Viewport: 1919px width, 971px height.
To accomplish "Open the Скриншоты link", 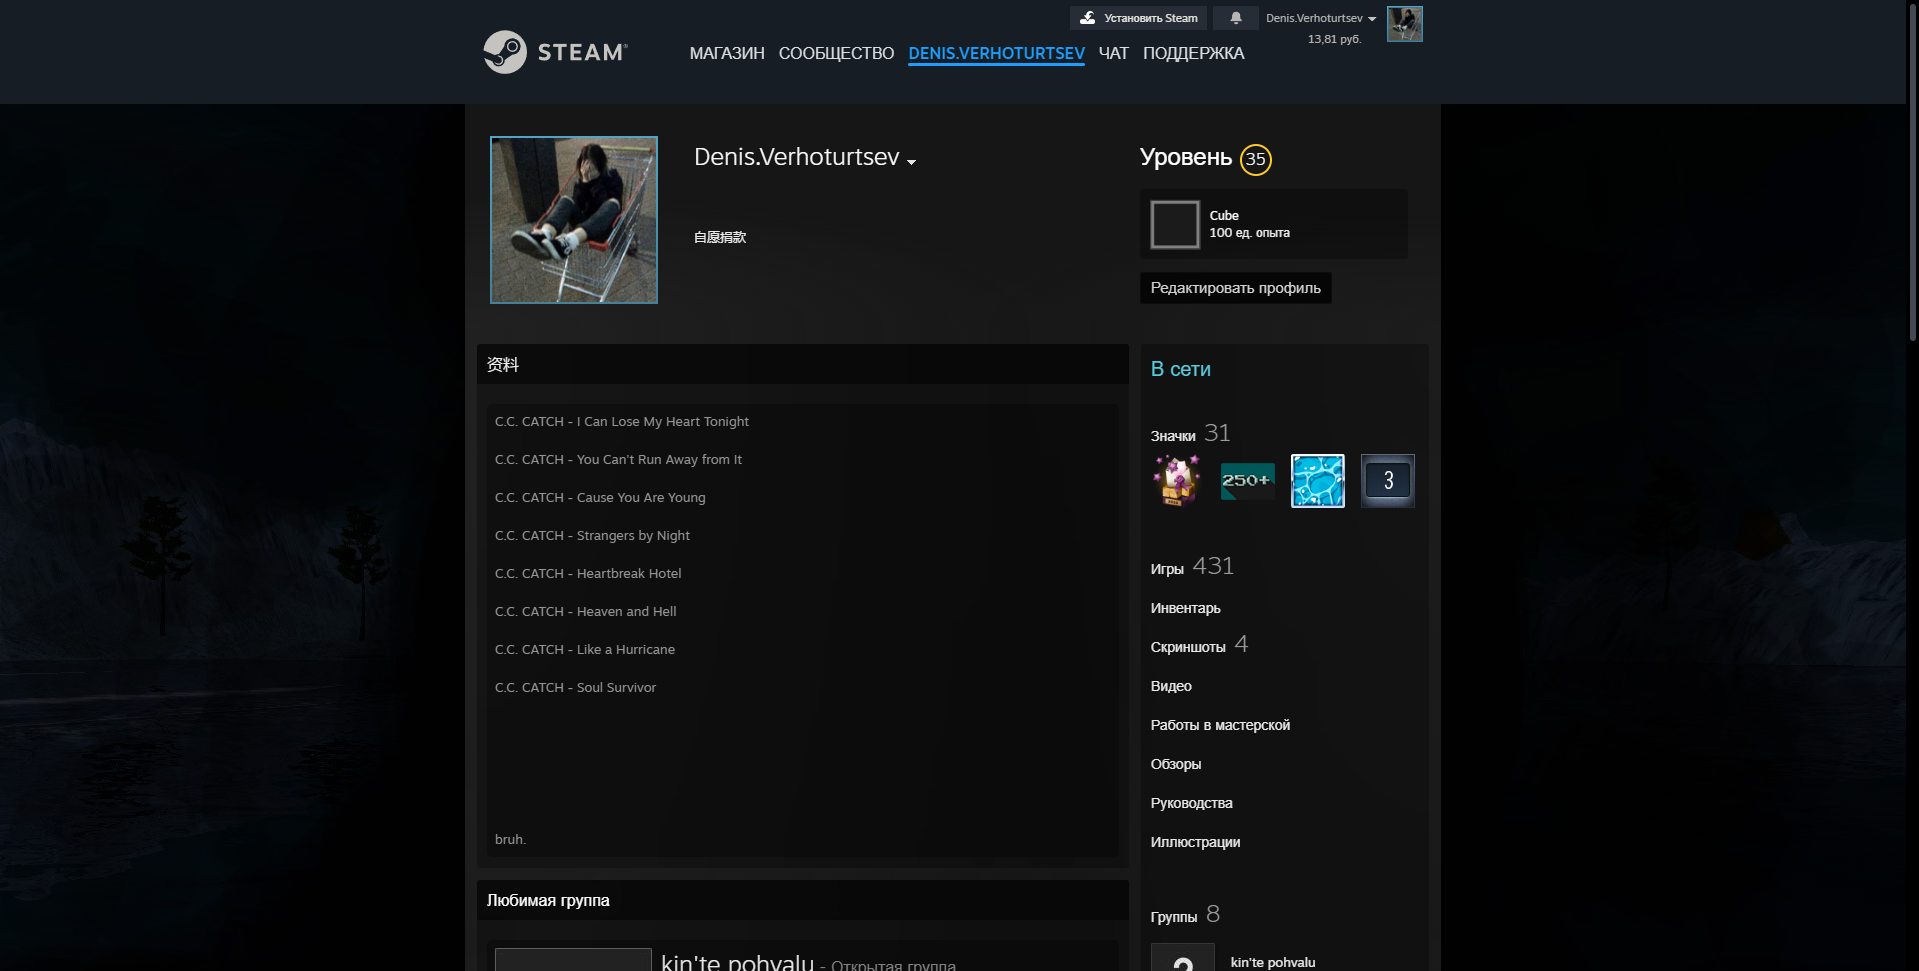I will 1199,645.
